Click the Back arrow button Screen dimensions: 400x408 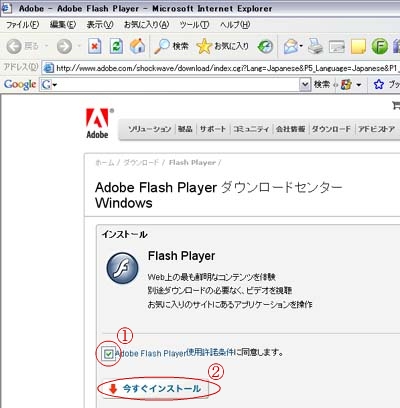[x=14, y=46]
